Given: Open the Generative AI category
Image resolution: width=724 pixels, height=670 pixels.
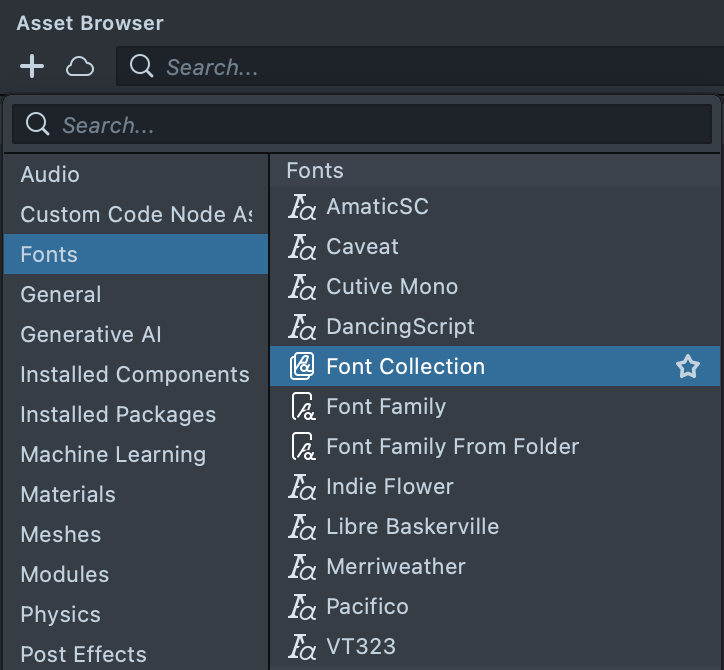Looking at the screenshot, I should point(91,334).
